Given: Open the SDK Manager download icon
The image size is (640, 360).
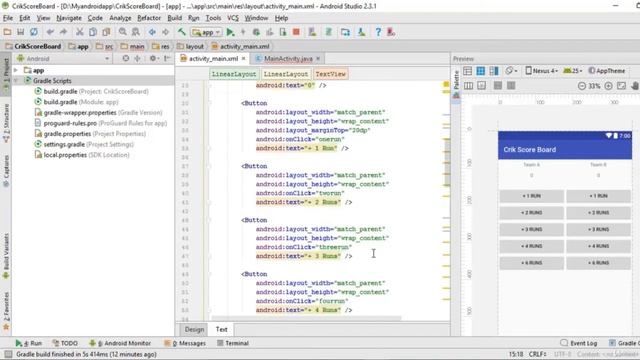Looking at the screenshot, I should [362, 32].
